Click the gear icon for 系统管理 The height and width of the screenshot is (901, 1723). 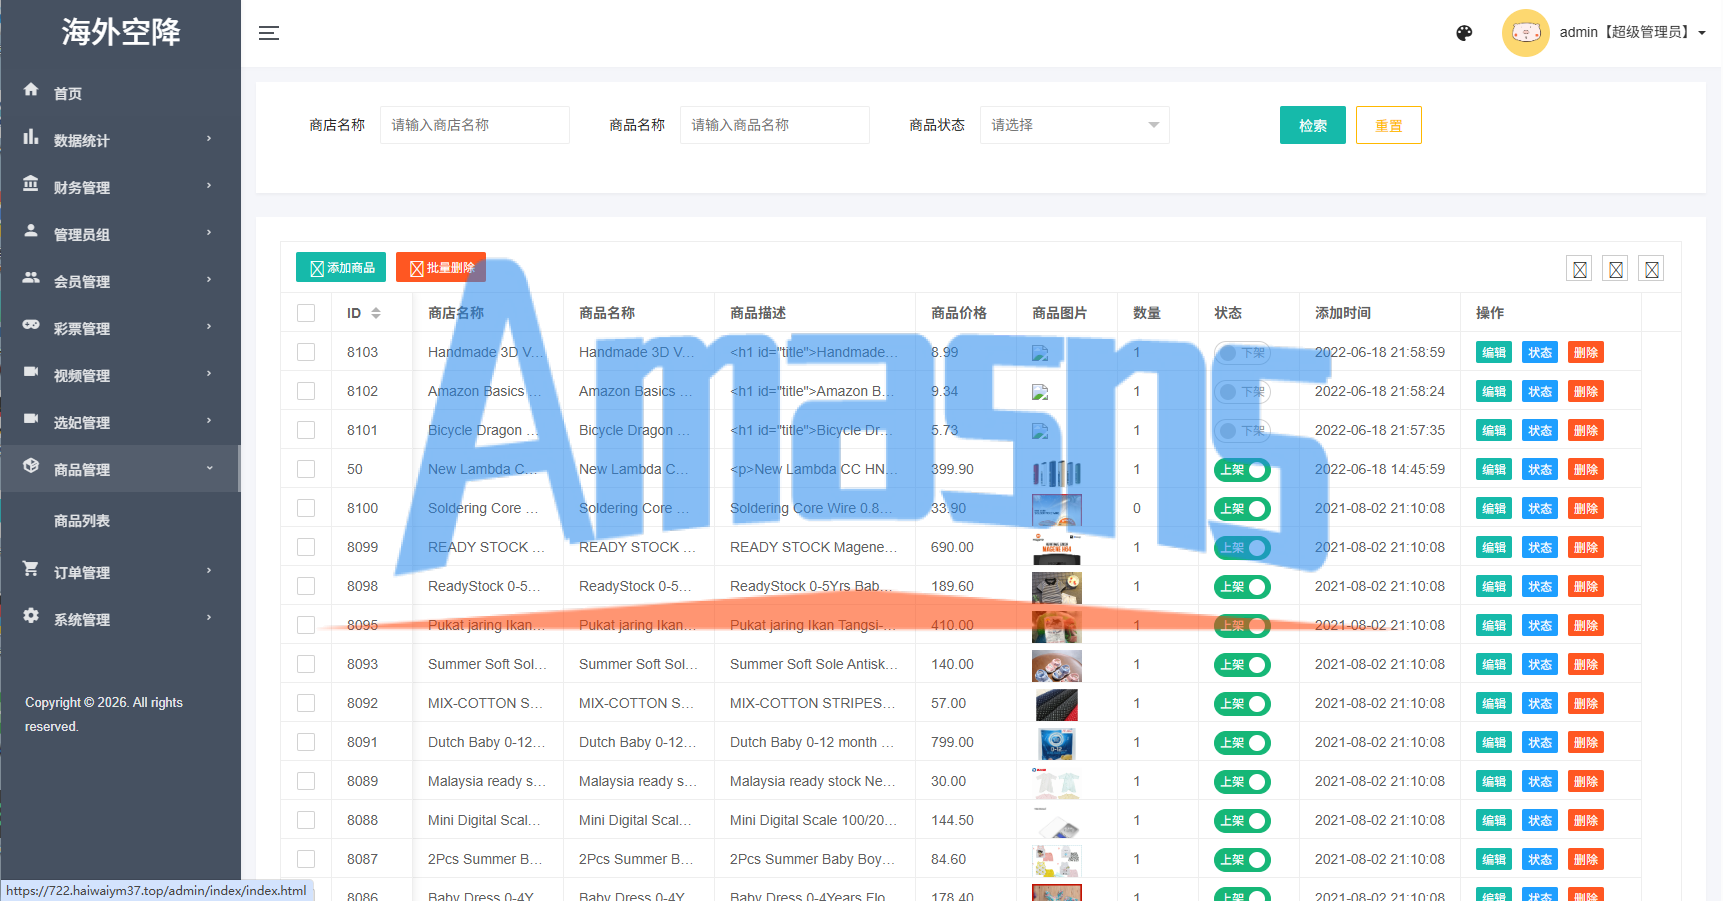31,616
